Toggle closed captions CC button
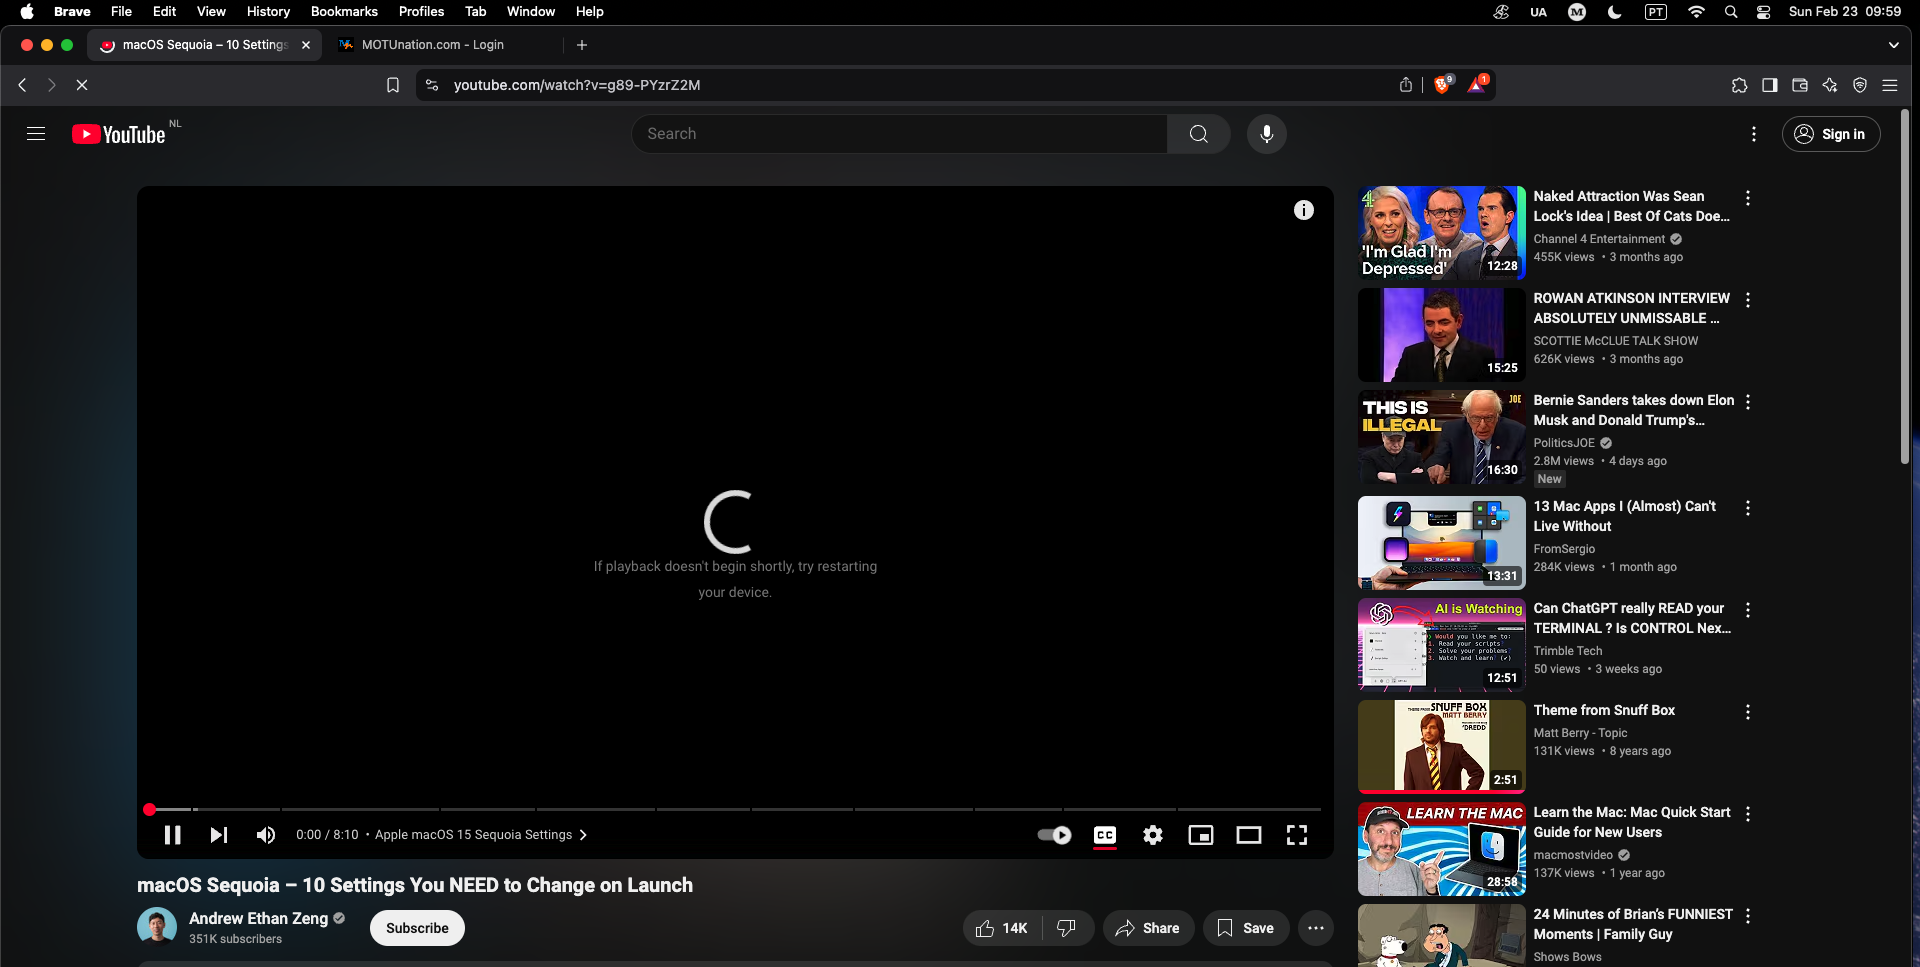The width and height of the screenshot is (1920, 967). [1105, 835]
